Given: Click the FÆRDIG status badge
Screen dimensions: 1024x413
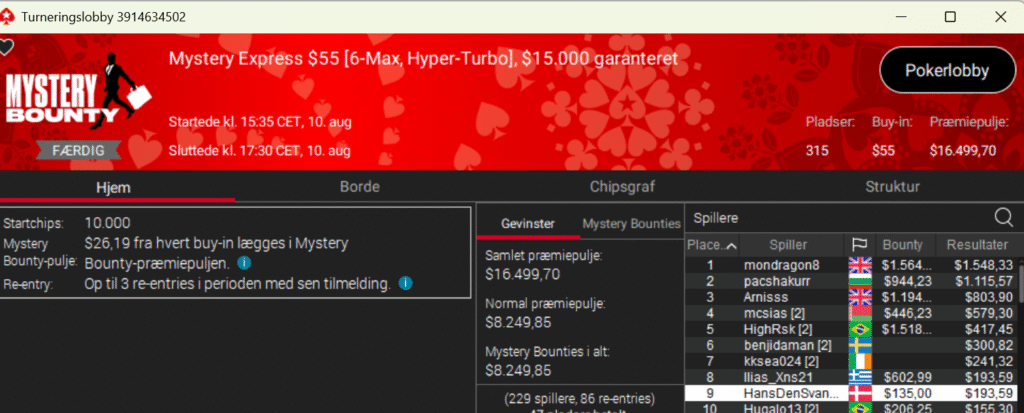Looking at the screenshot, I should [x=78, y=151].
